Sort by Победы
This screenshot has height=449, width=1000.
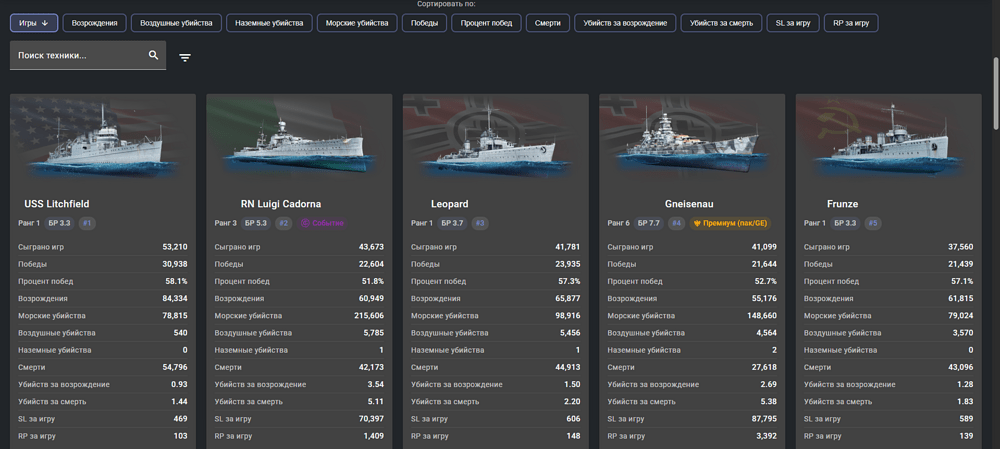coord(424,23)
